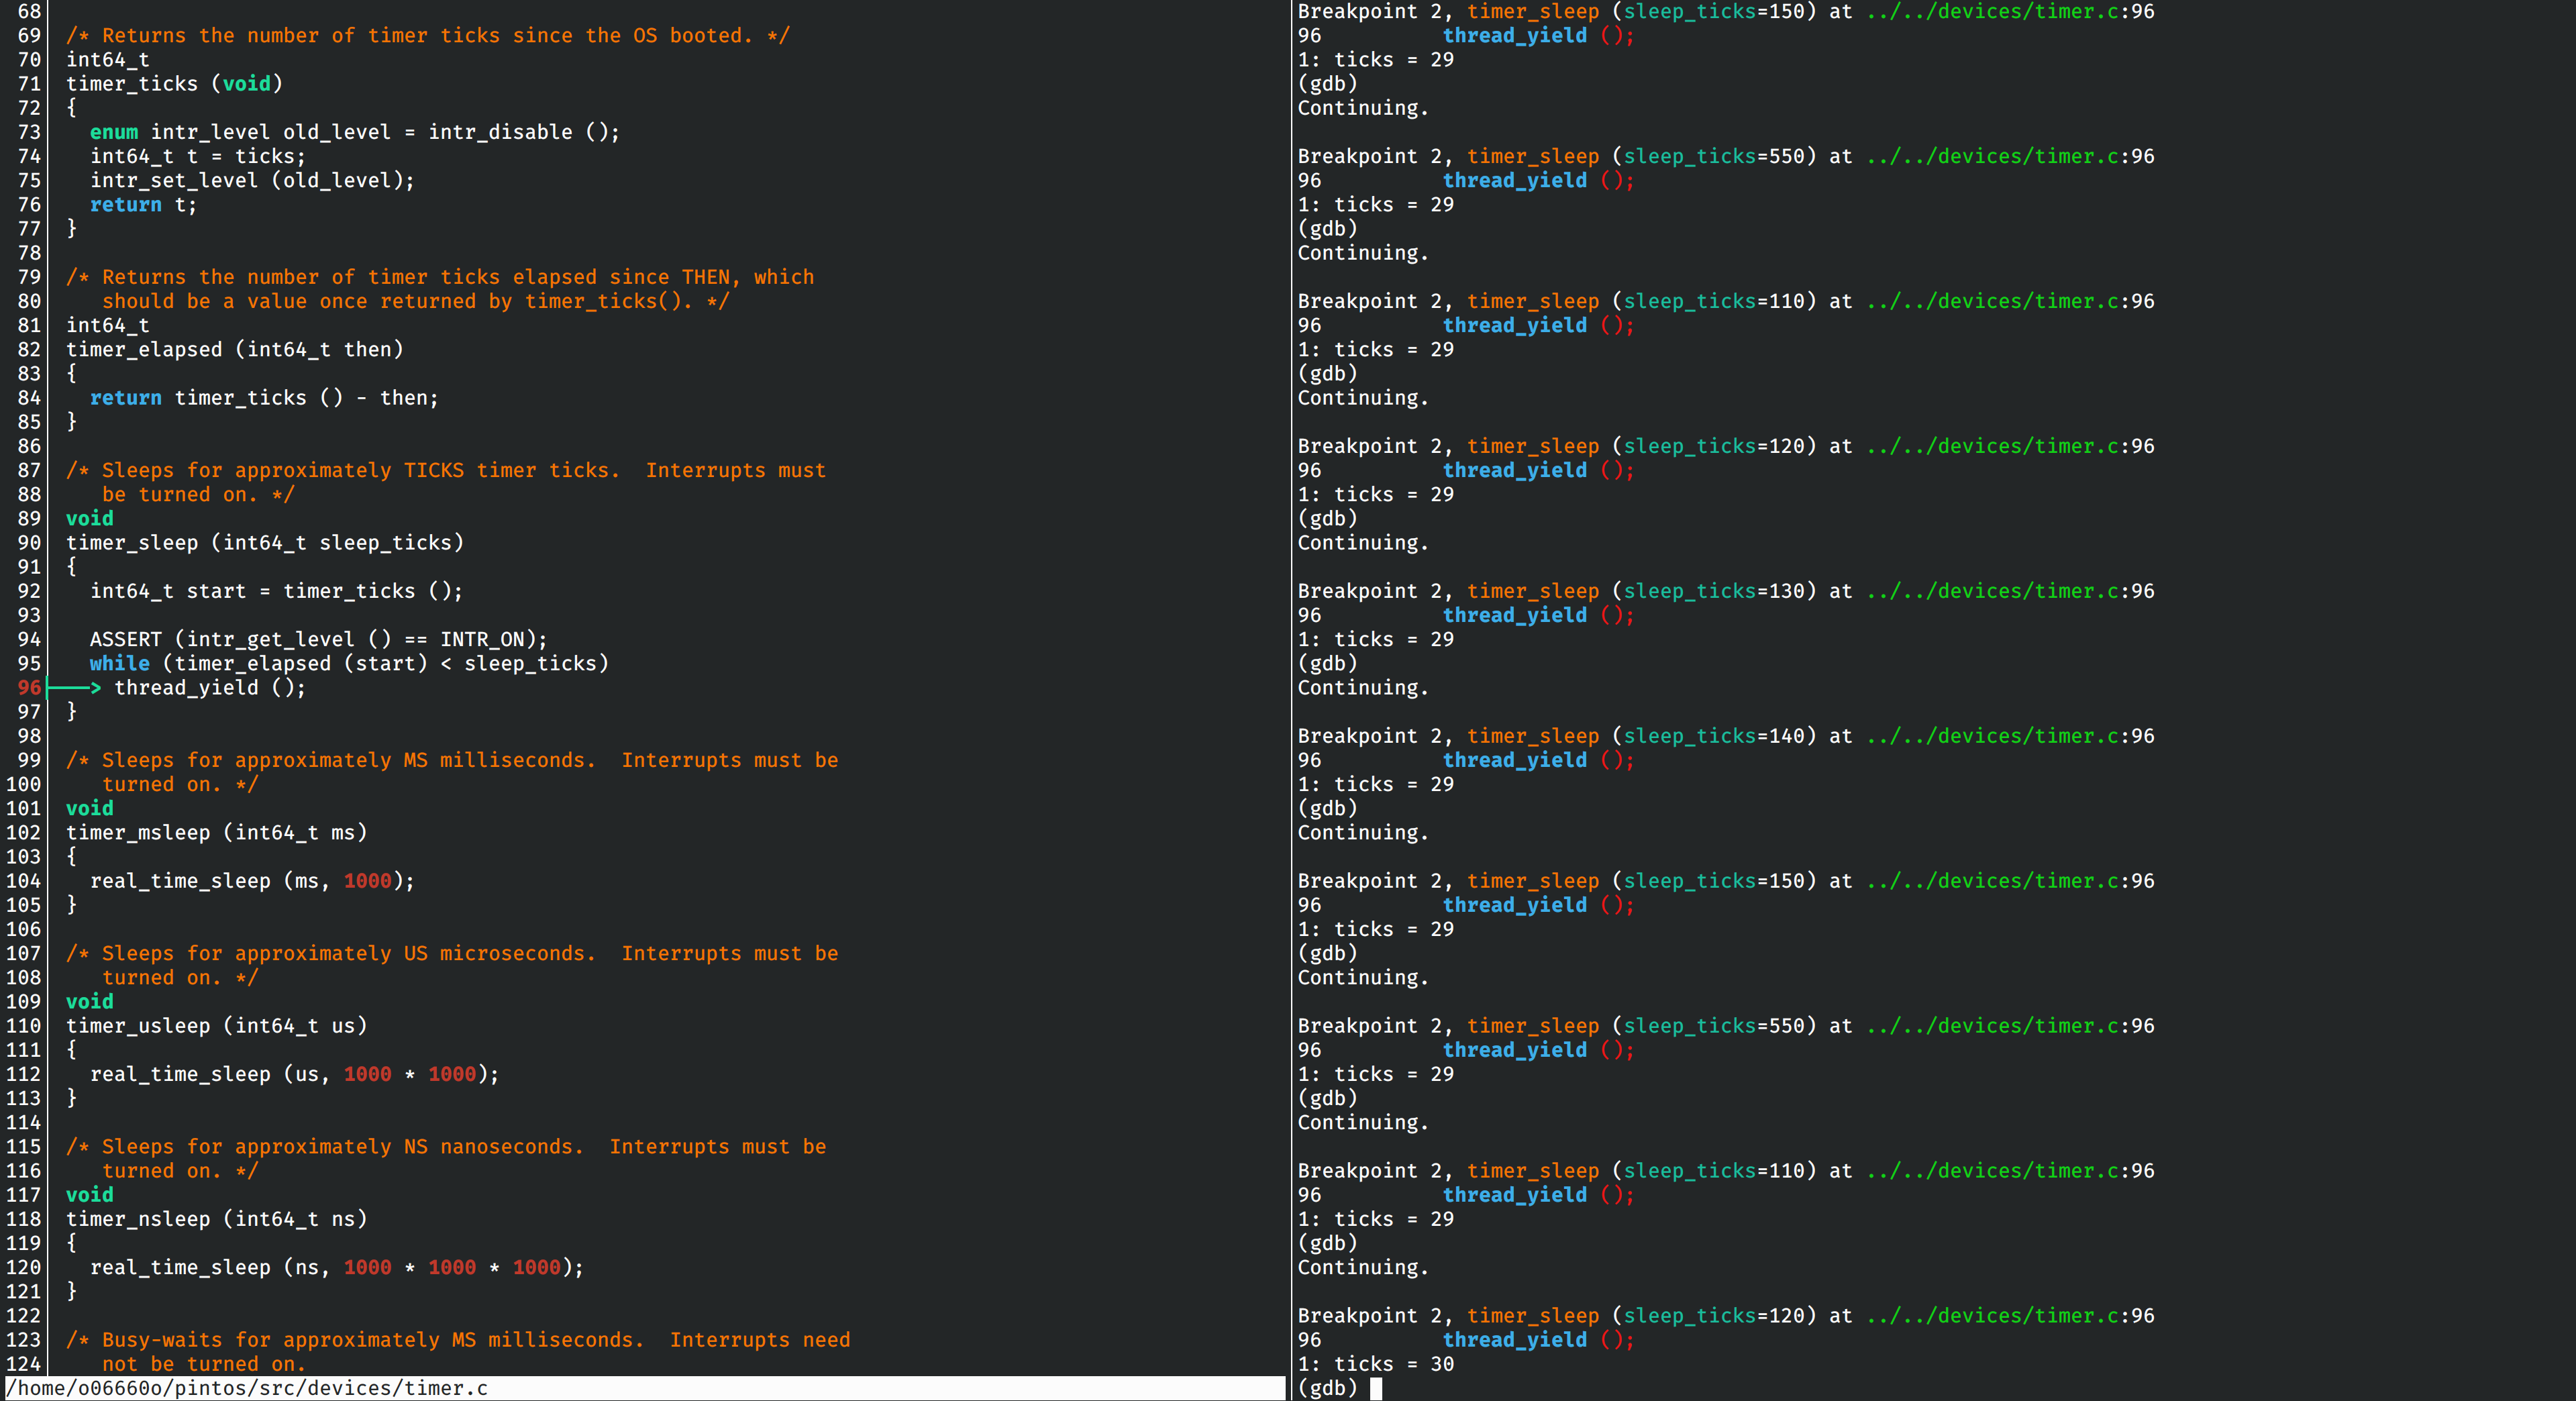Click 'real_time_sleep (ms, 1000);' line

pyautogui.click(x=252, y=881)
